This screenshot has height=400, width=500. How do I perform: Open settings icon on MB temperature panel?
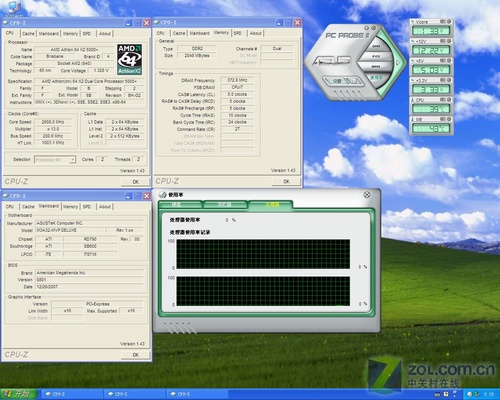coord(443,119)
